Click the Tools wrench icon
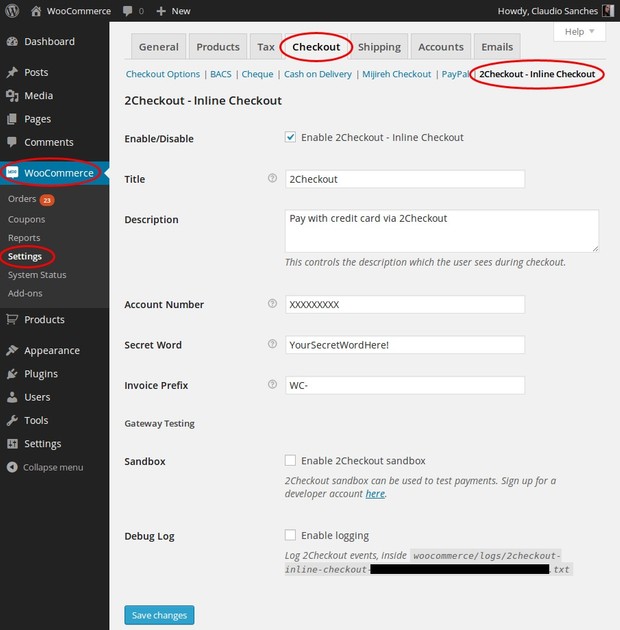Image resolution: width=620 pixels, height=630 pixels. (12, 420)
